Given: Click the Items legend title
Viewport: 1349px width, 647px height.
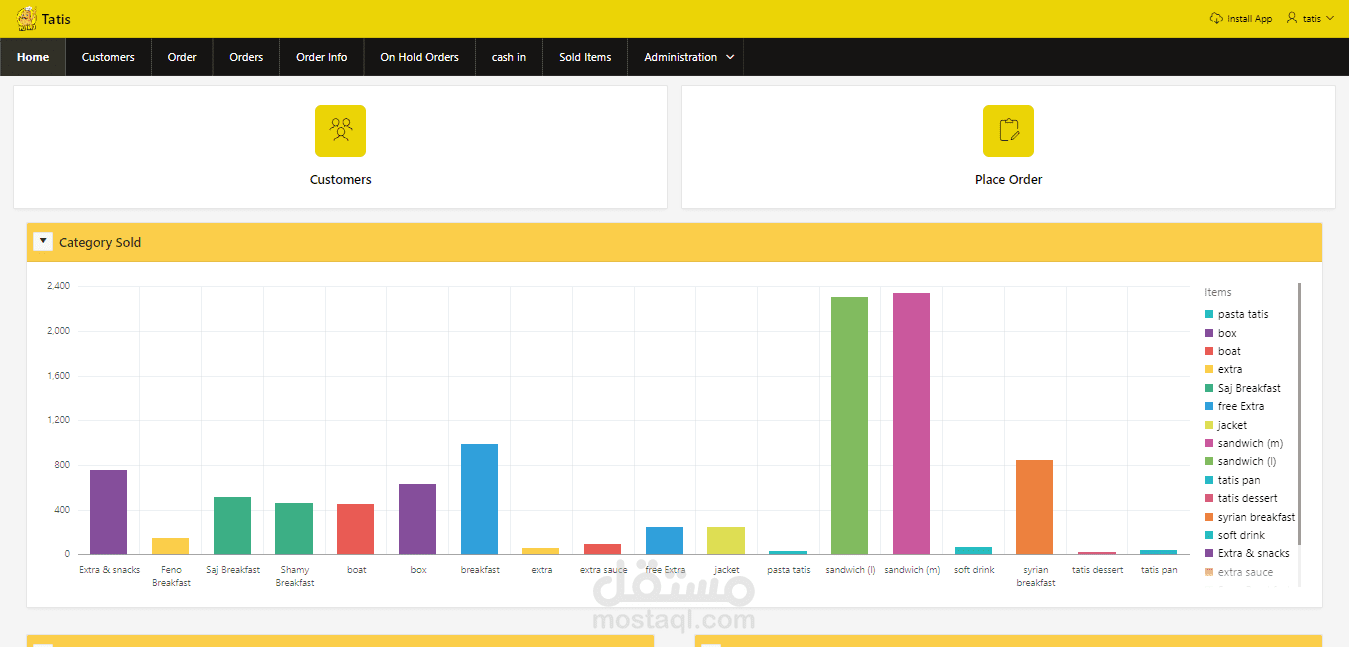Looking at the screenshot, I should (1218, 292).
